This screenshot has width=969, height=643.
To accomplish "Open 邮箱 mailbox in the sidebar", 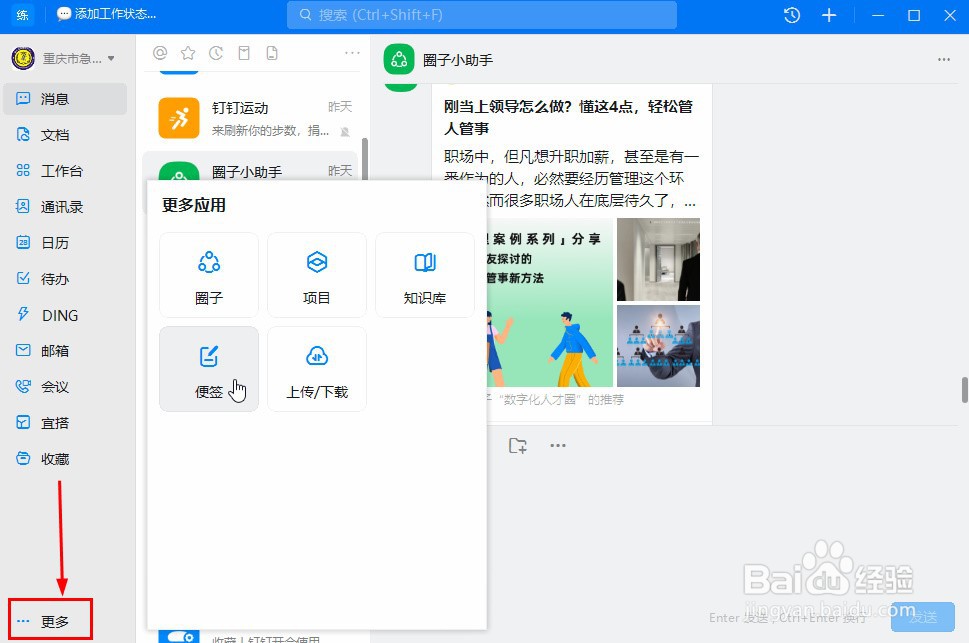I will coord(65,351).
